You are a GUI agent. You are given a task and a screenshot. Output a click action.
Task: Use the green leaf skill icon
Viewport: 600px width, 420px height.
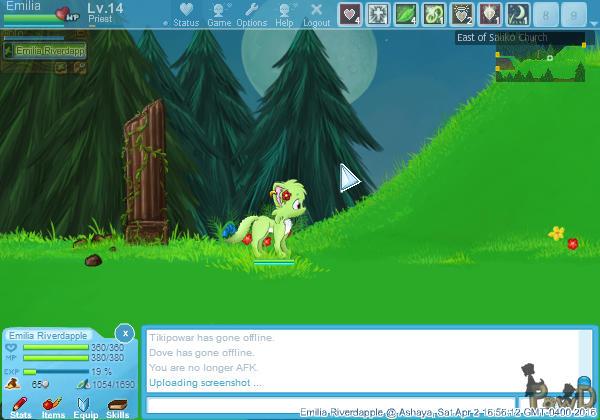tap(407, 14)
